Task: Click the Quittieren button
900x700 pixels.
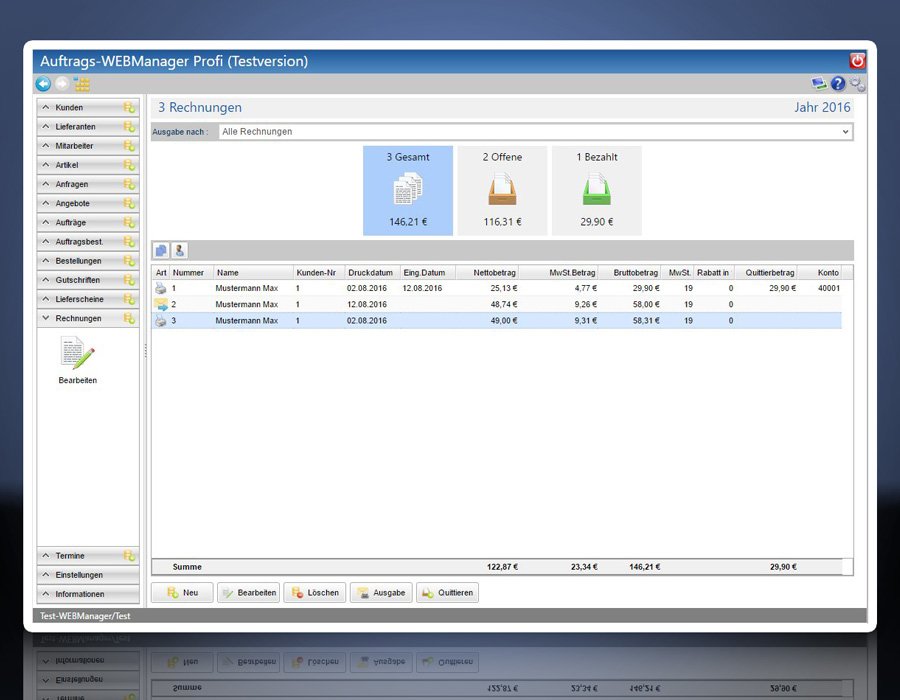Action: point(447,593)
